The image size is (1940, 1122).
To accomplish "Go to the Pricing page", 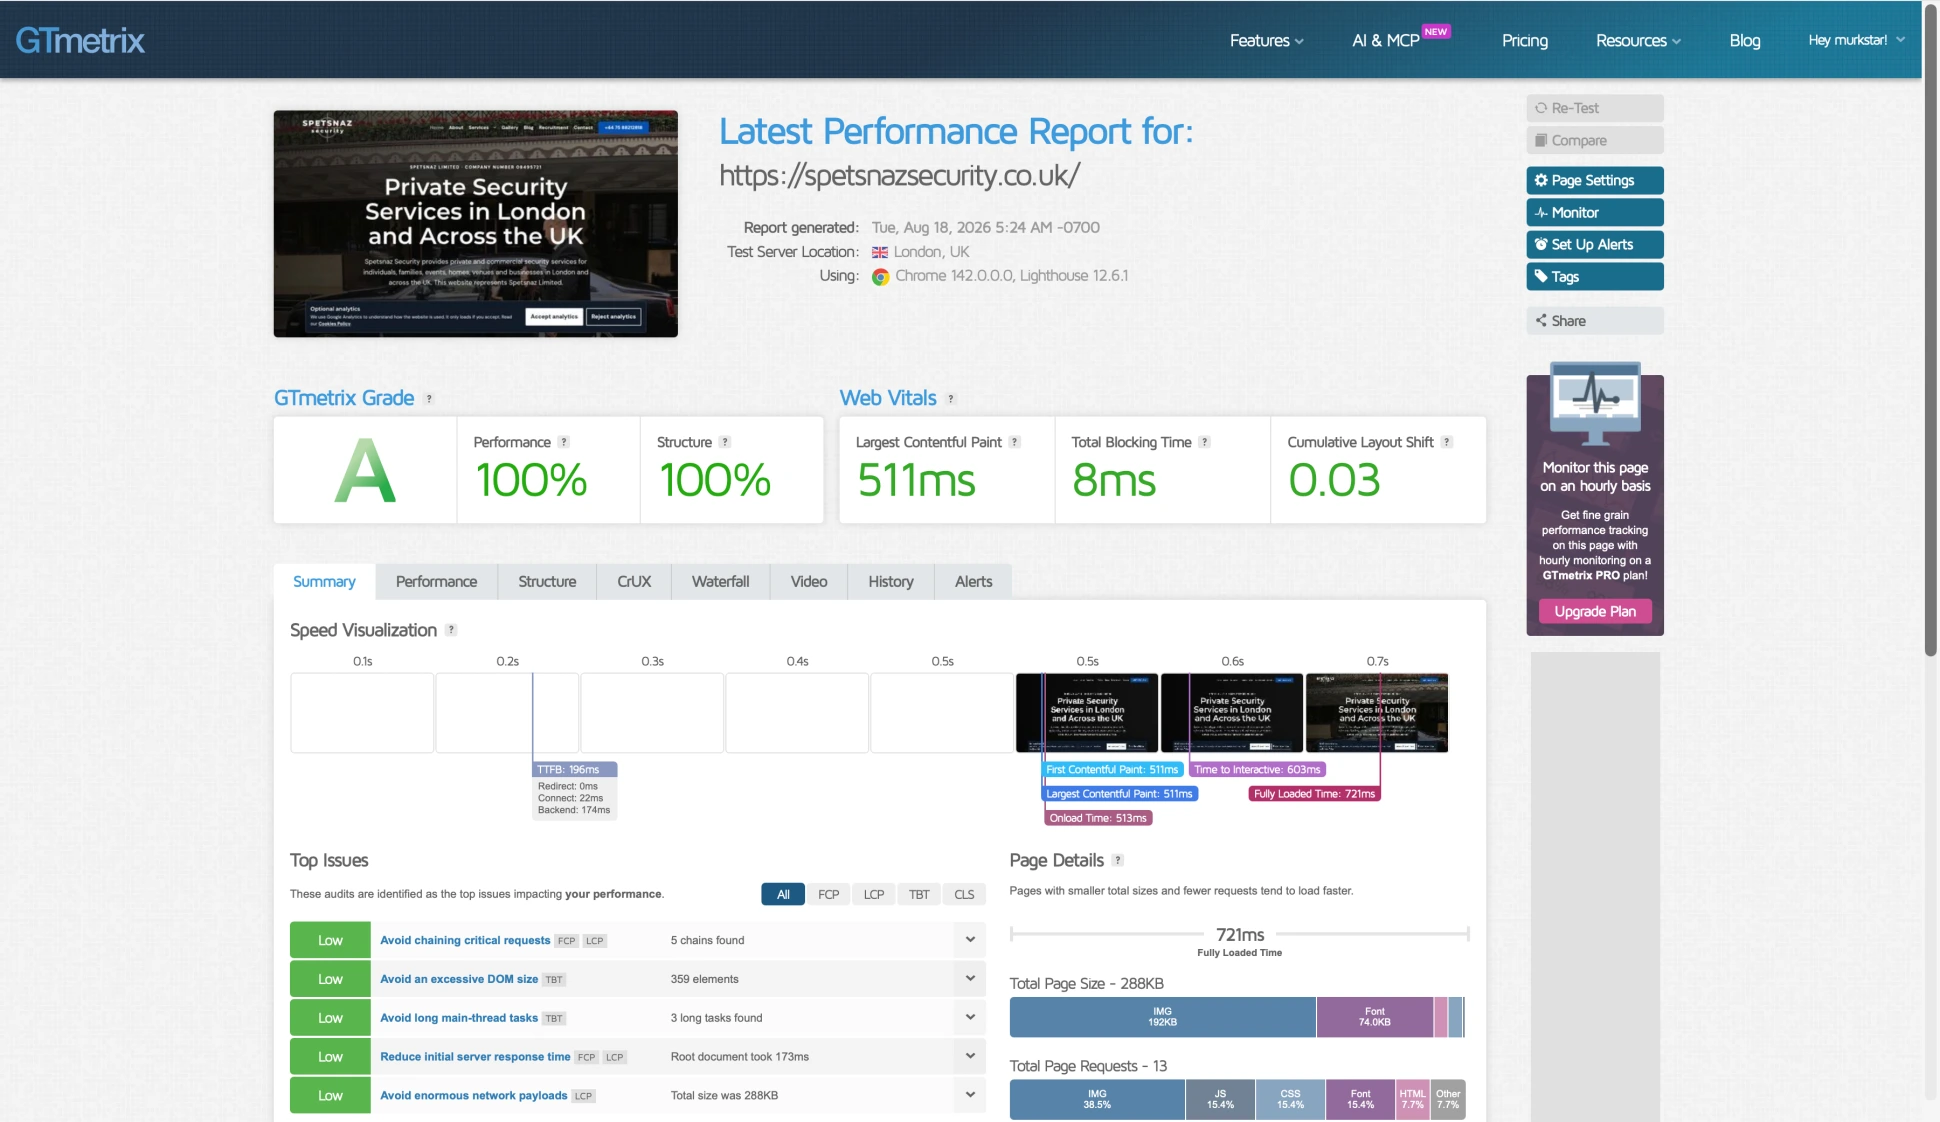I will (x=1525, y=41).
